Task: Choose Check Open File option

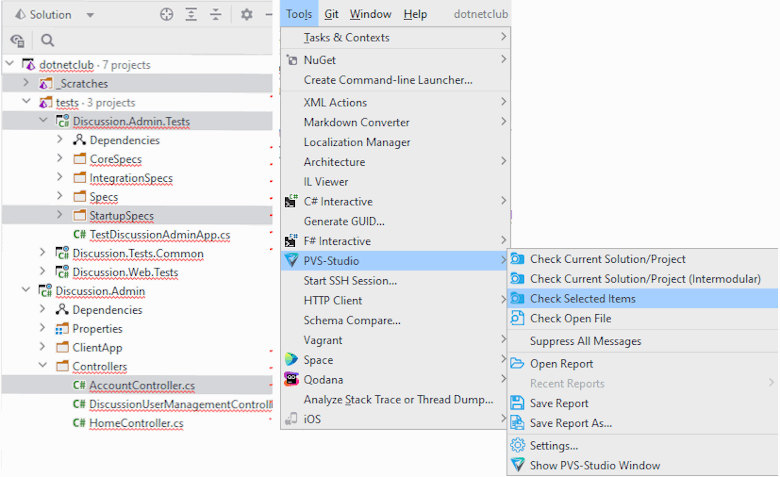Action: (570, 318)
